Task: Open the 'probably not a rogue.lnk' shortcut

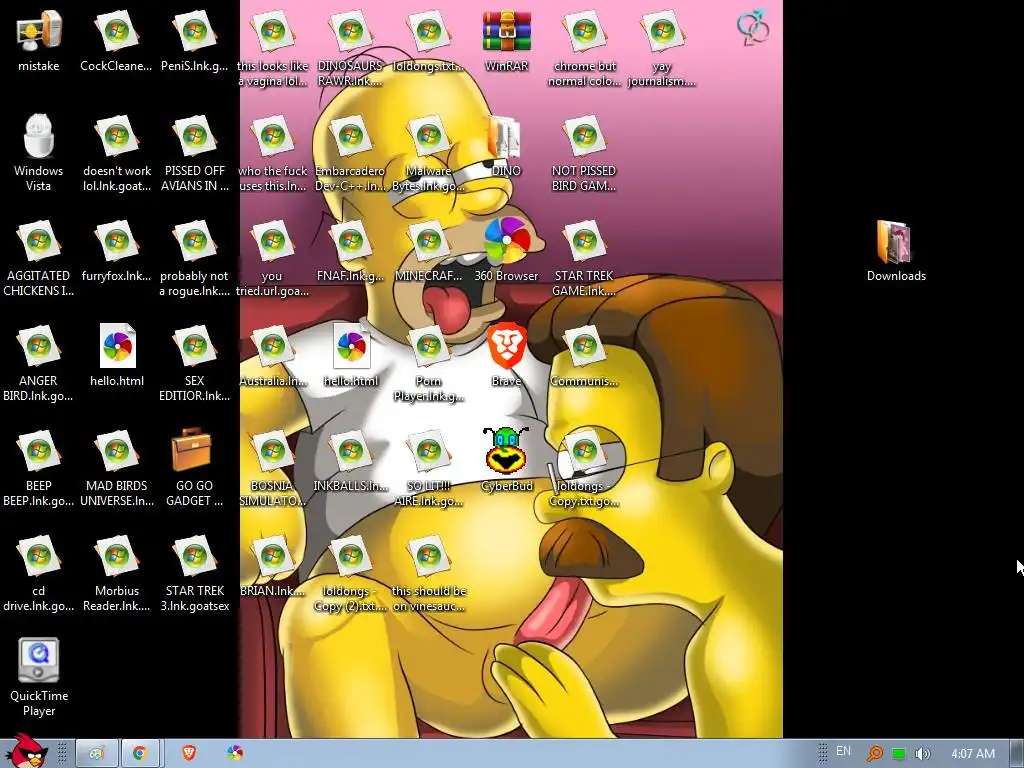Action: [194, 259]
